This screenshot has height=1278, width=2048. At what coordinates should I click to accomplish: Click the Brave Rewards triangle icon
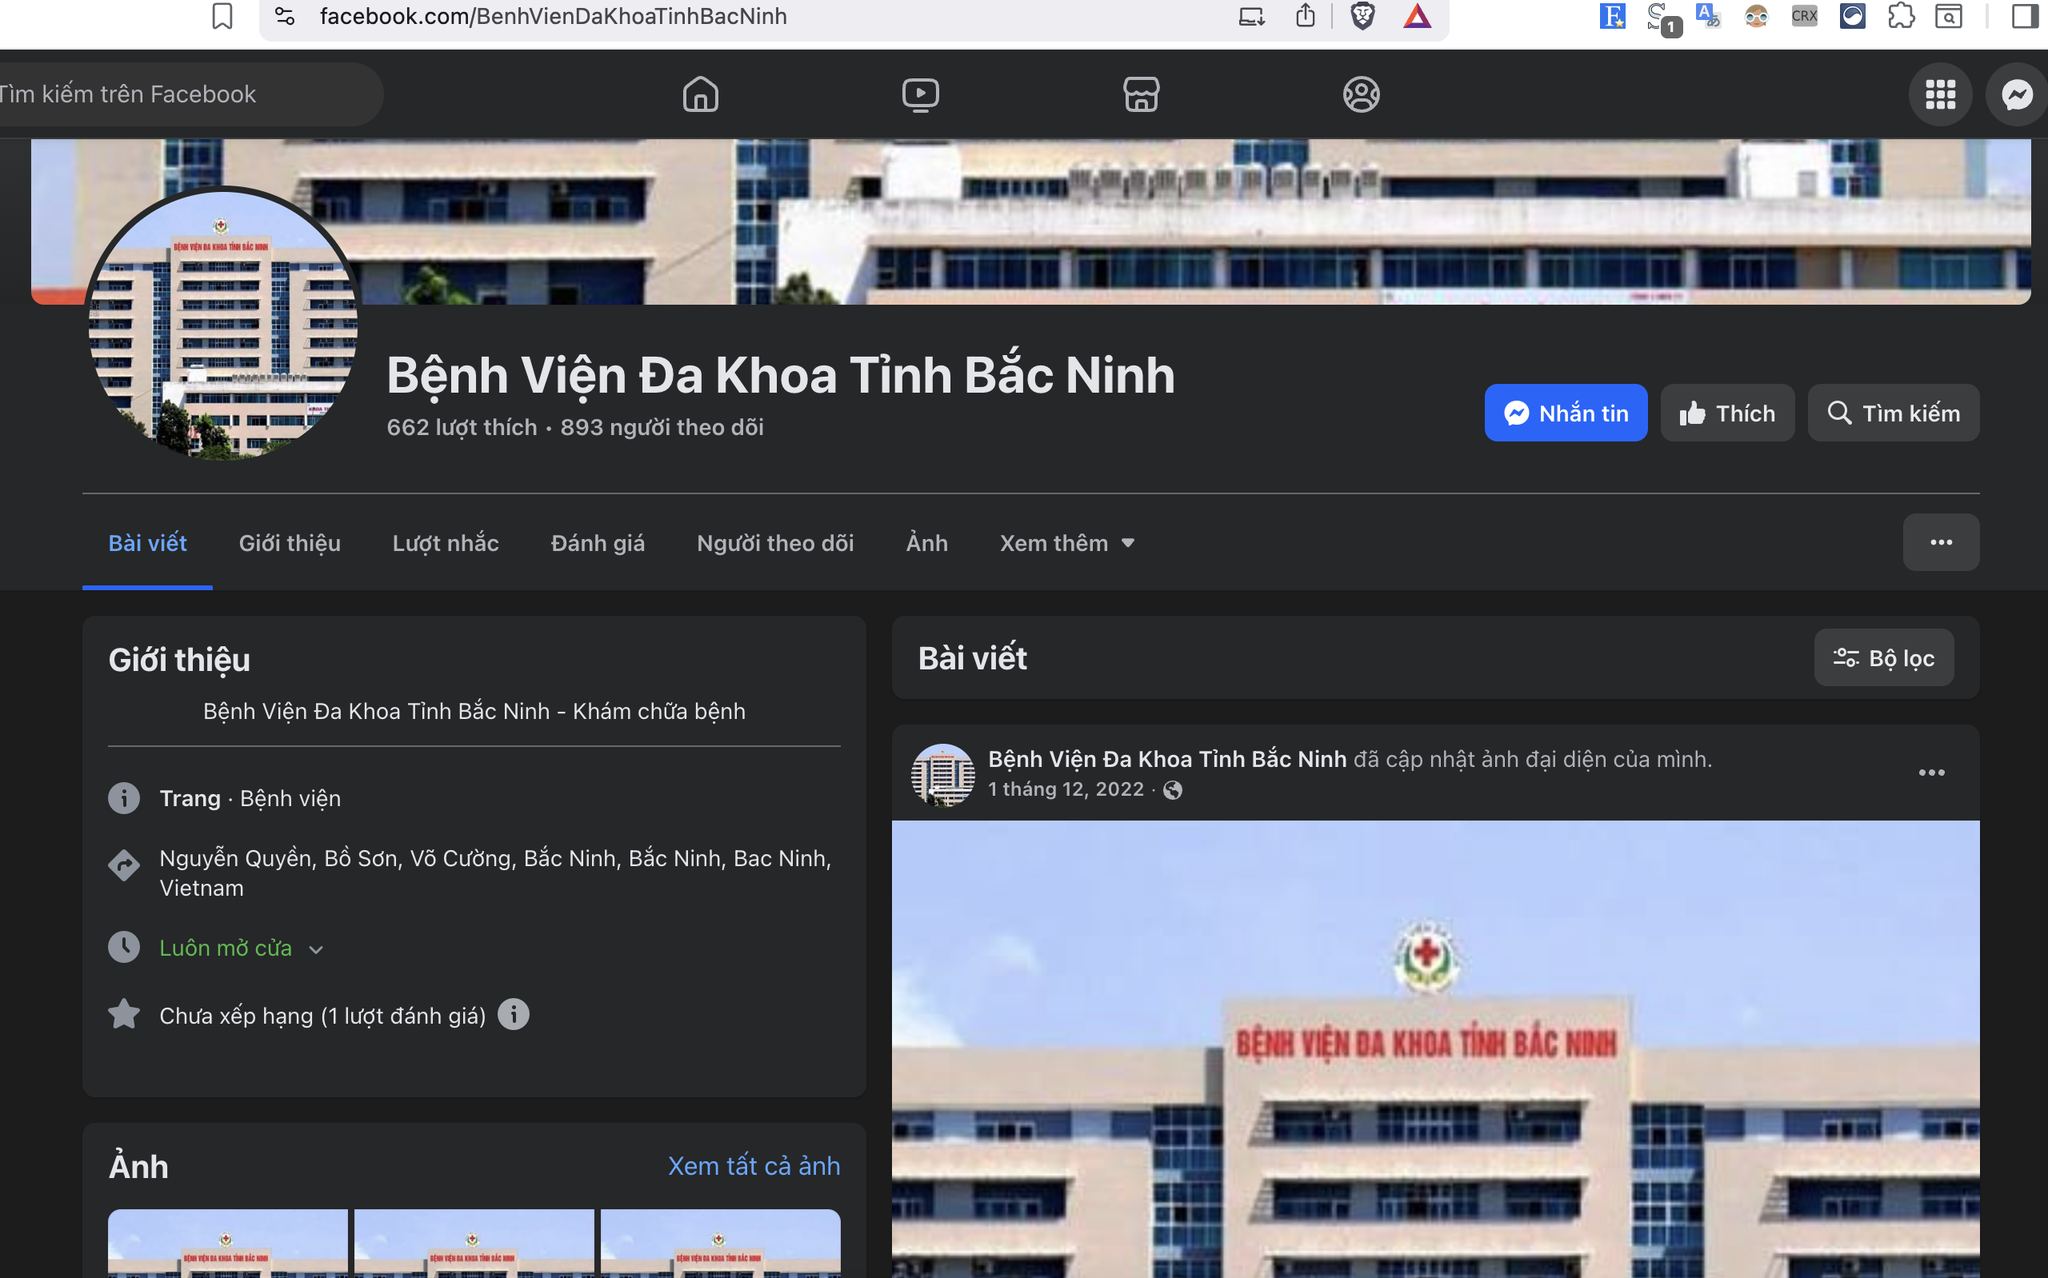point(1417,16)
